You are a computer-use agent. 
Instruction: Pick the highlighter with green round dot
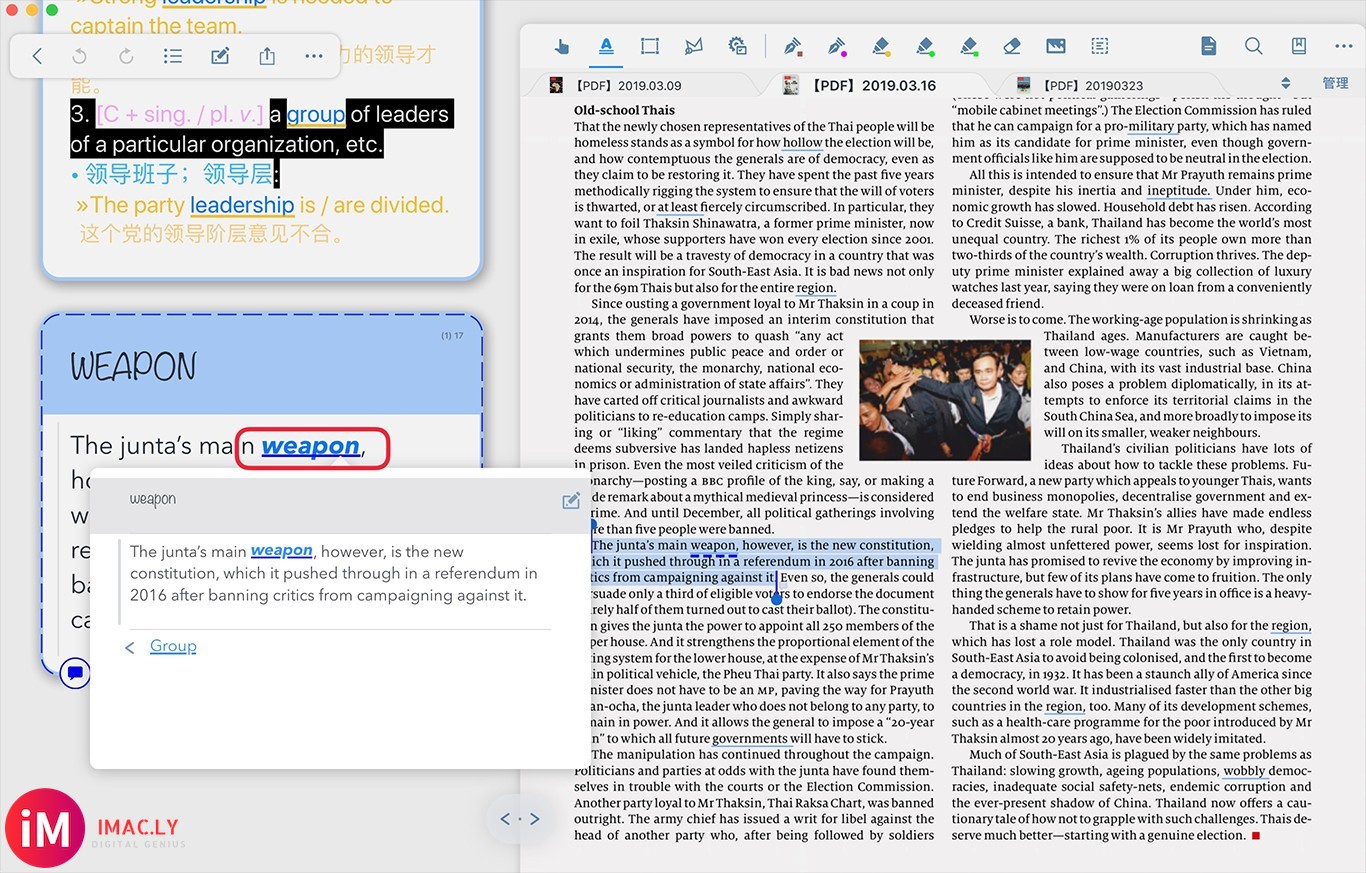pos(925,46)
